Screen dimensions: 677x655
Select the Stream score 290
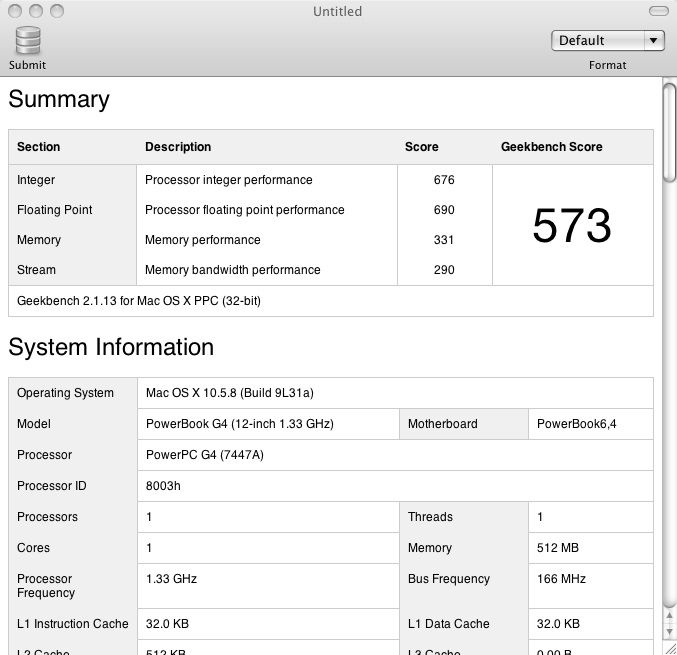[444, 270]
